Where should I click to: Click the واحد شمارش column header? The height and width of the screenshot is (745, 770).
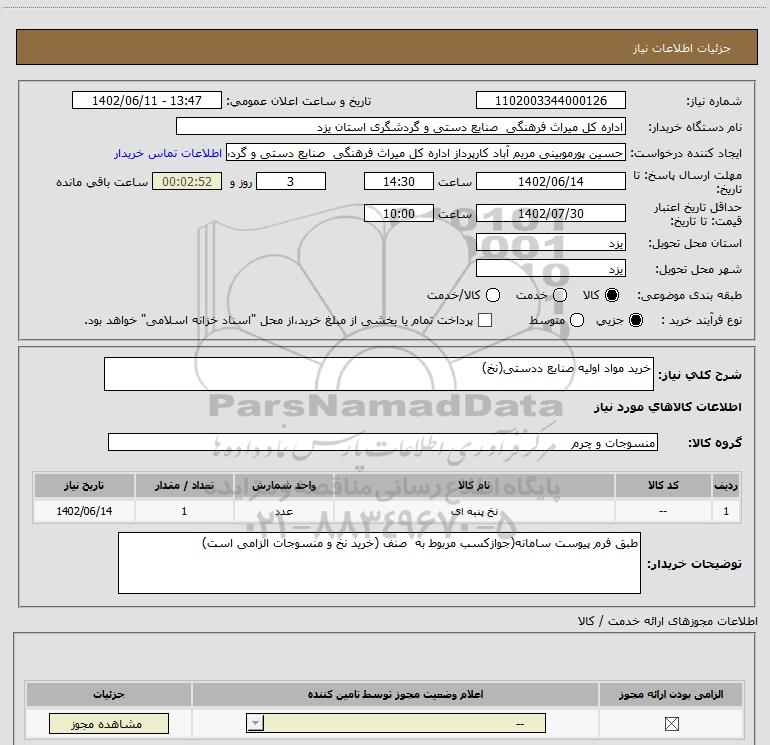[x=284, y=485]
